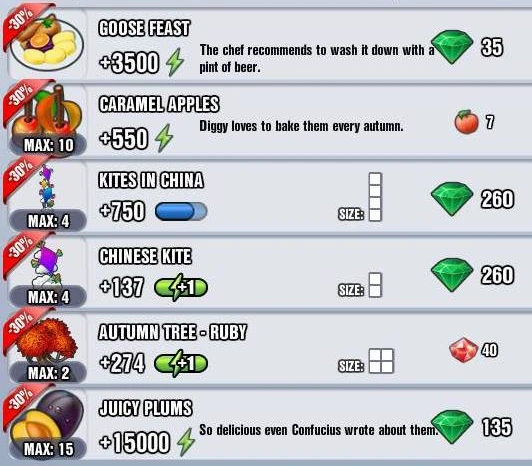Click the green gem beside 35
The image size is (532, 466).
click(452, 47)
